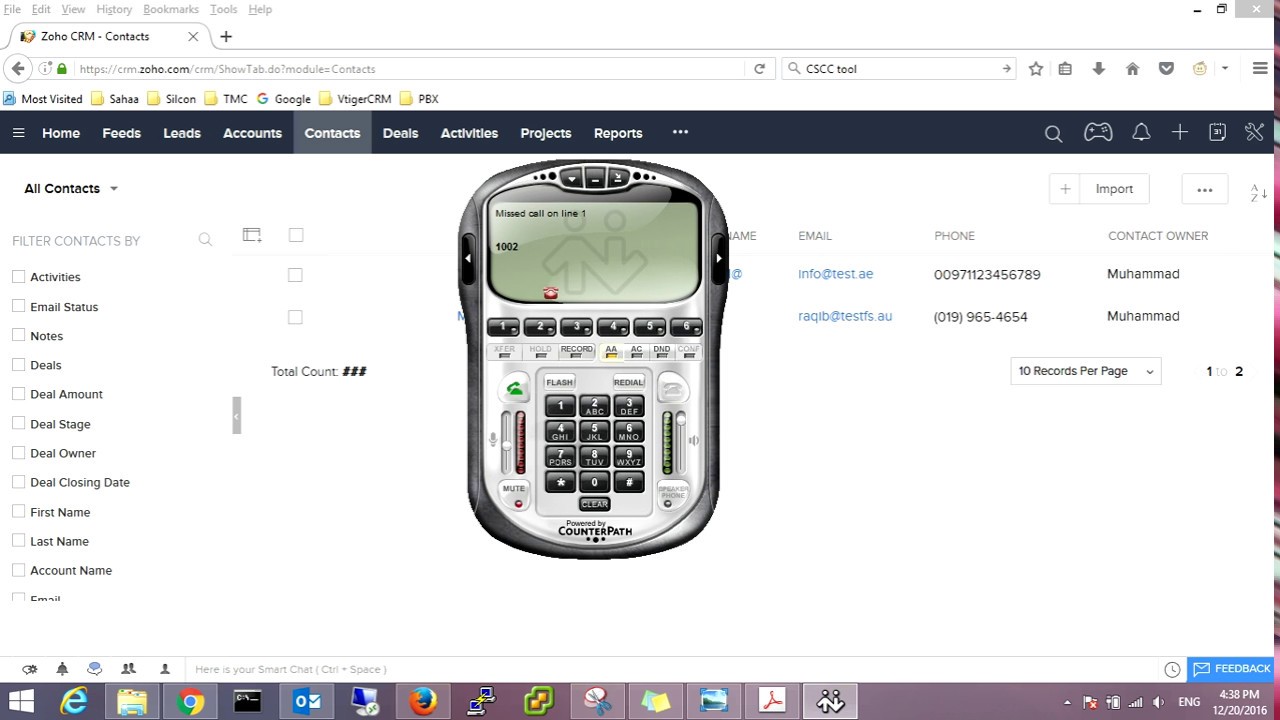The width and height of the screenshot is (1280, 720).
Task: Toggle MUTE on the softphone
Action: point(514,495)
